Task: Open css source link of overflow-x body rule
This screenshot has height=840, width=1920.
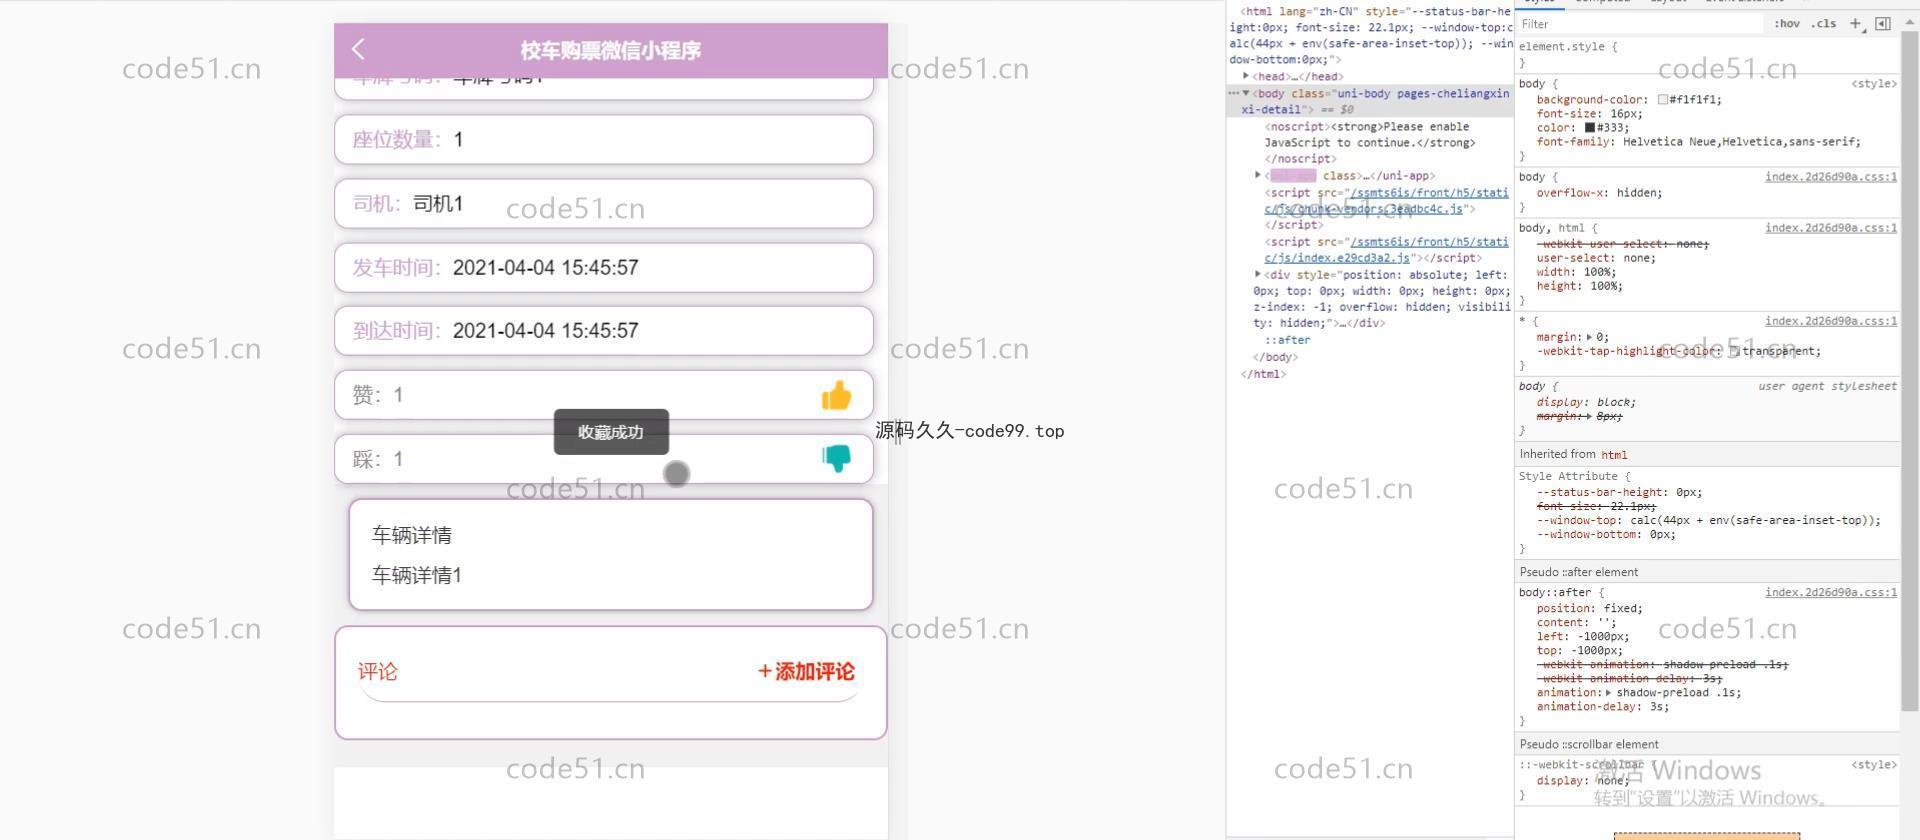Action: click(1830, 177)
